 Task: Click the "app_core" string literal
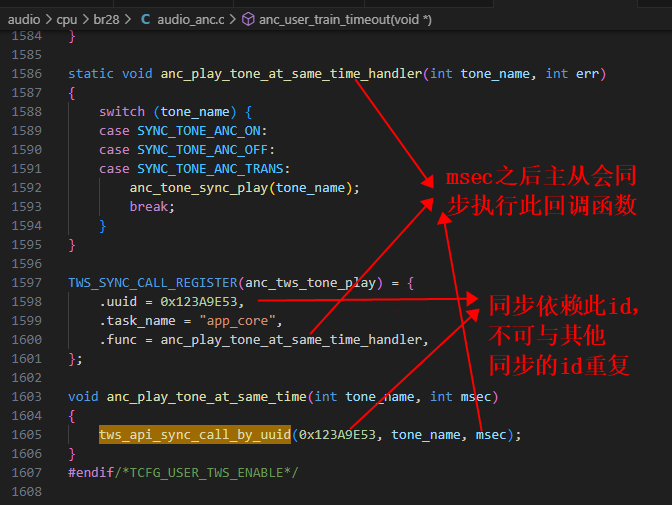(237, 321)
